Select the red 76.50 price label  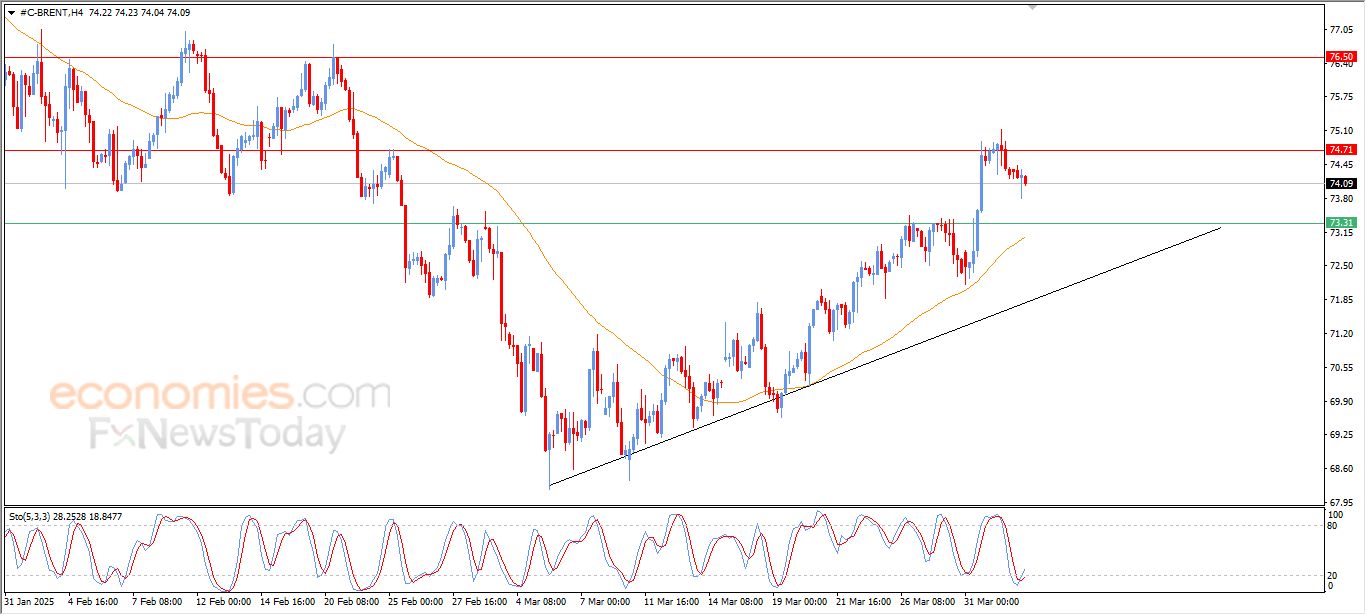tap(1340, 57)
